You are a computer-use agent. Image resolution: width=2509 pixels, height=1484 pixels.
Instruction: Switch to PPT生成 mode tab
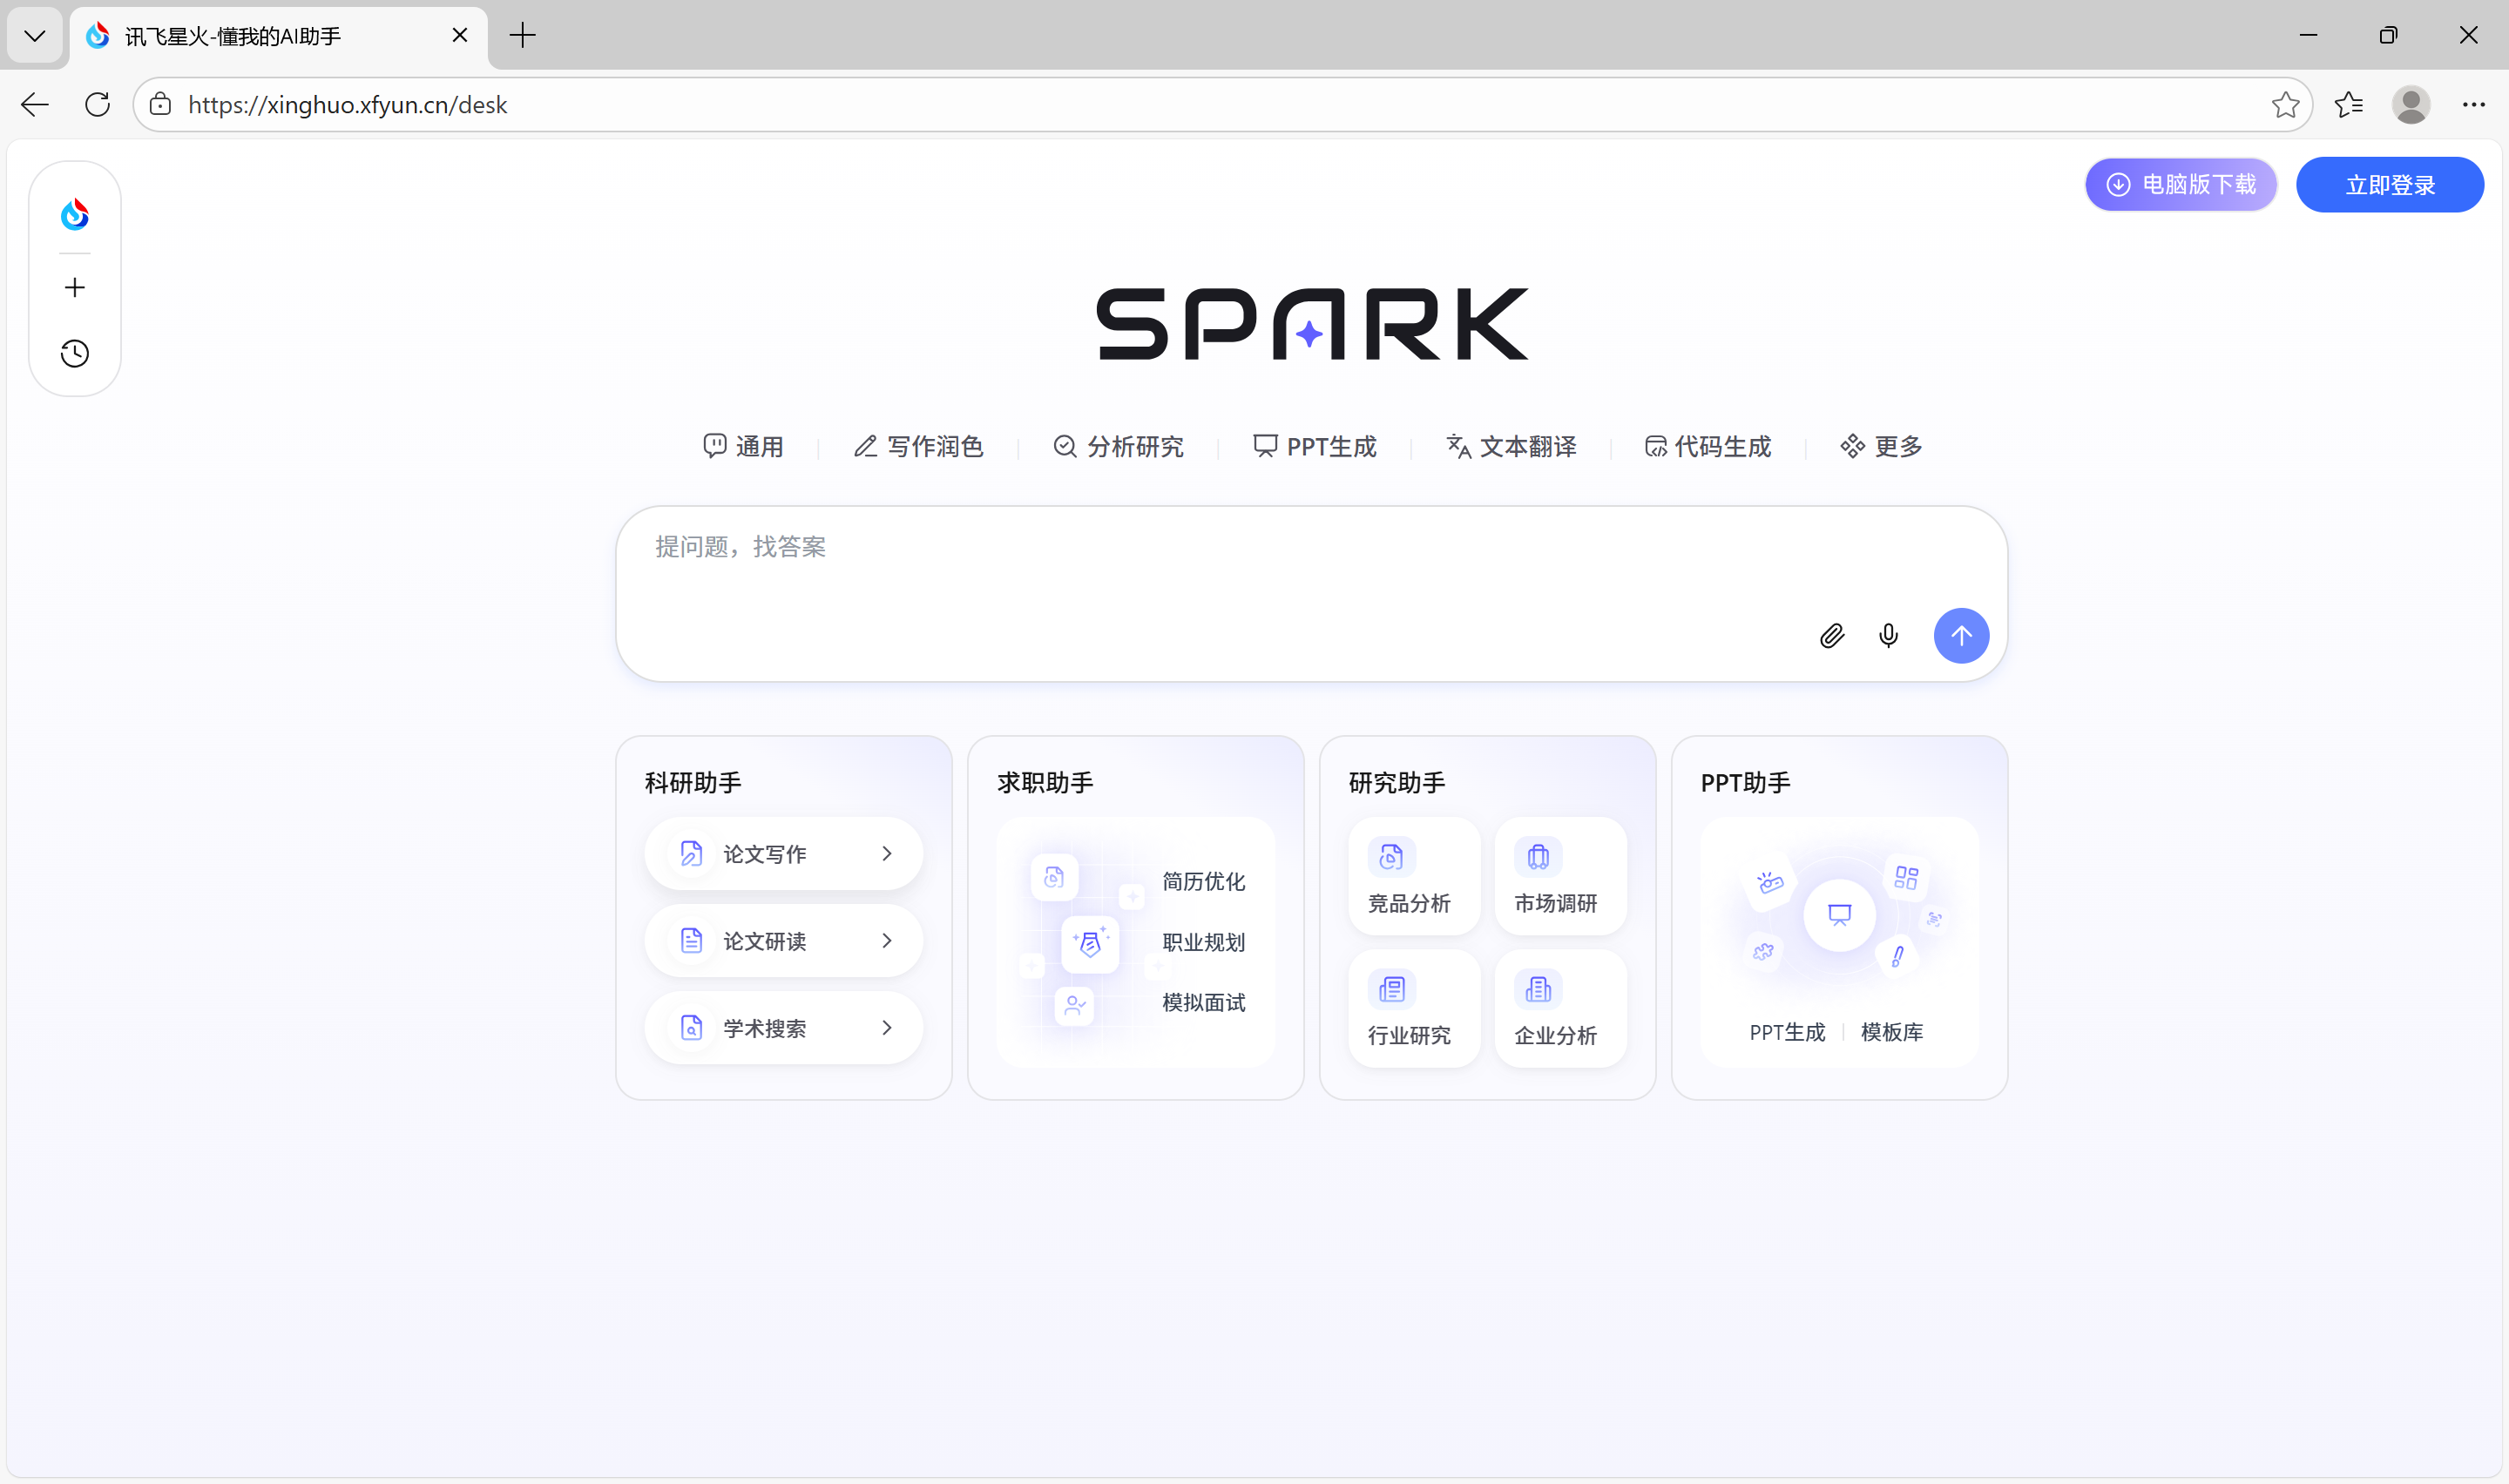(x=1315, y=446)
